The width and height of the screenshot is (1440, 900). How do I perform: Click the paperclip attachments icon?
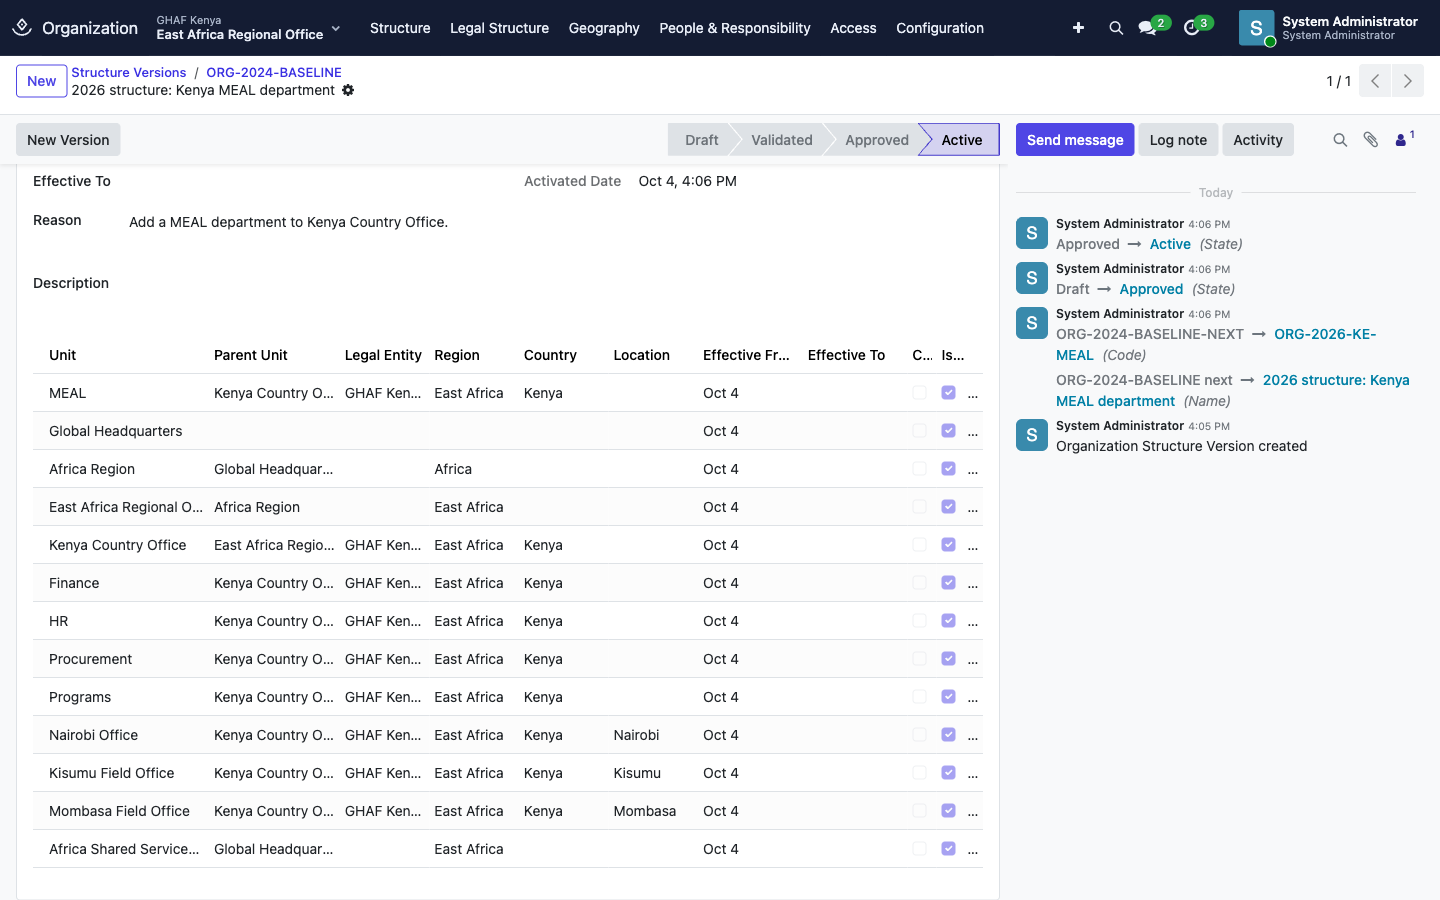pos(1371,140)
